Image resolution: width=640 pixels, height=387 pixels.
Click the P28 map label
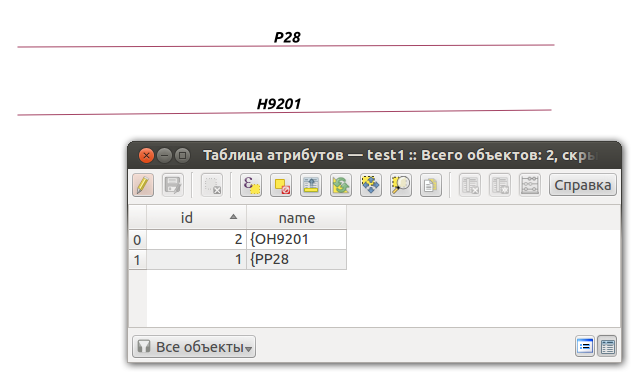[x=287, y=38]
